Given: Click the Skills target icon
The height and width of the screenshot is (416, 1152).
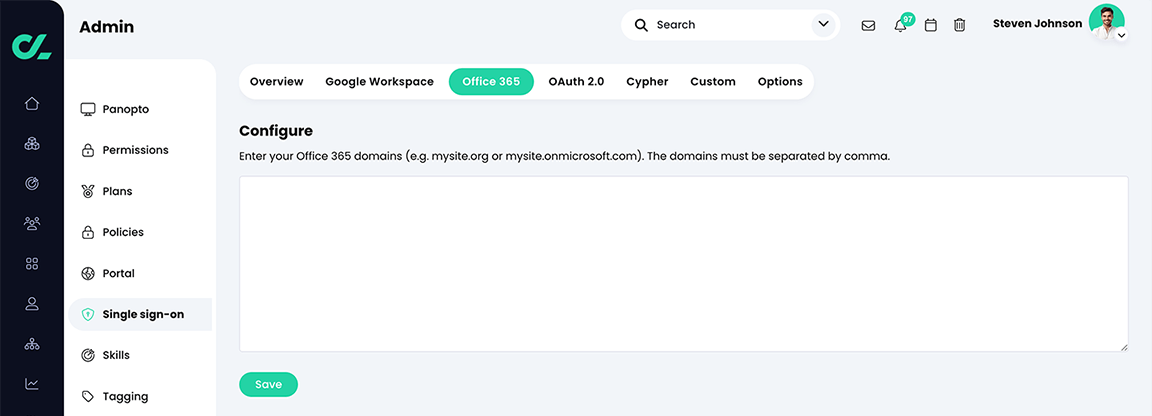Looking at the screenshot, I should [87, 356].
